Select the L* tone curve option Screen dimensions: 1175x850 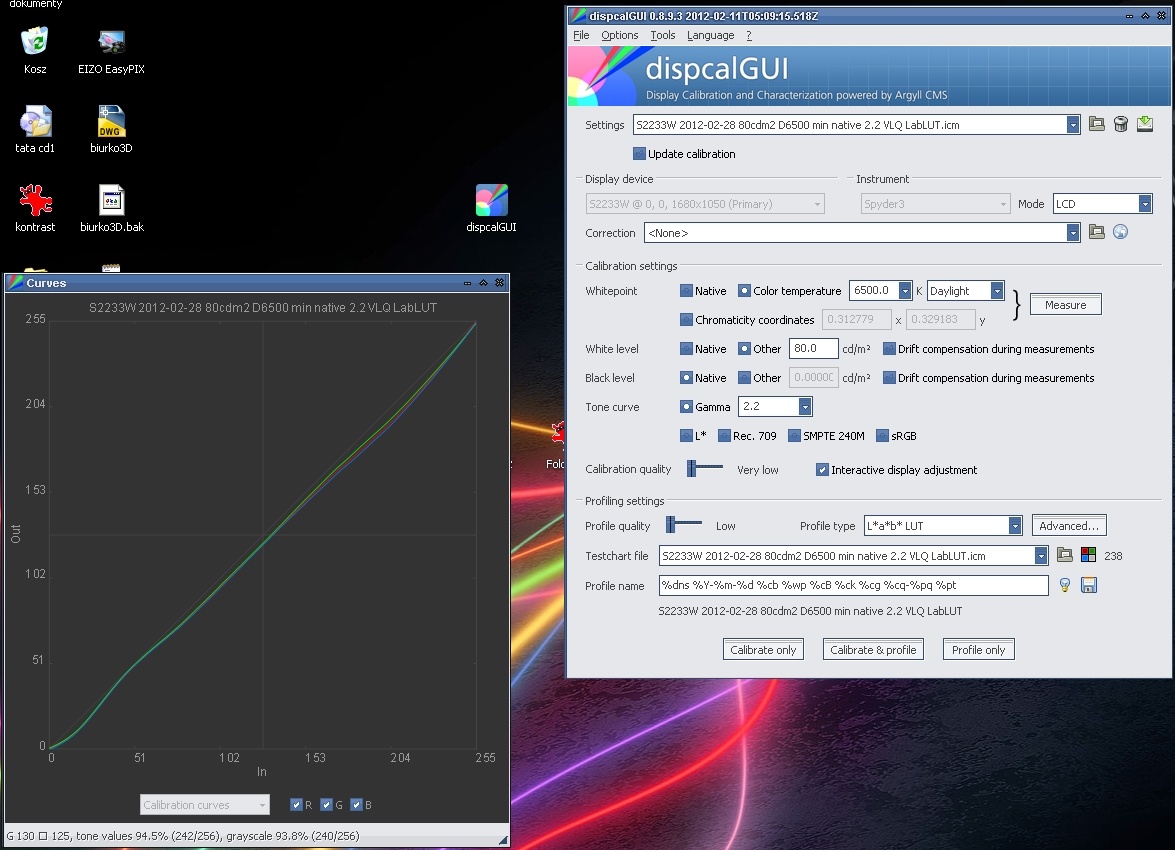tap(686, 435)
